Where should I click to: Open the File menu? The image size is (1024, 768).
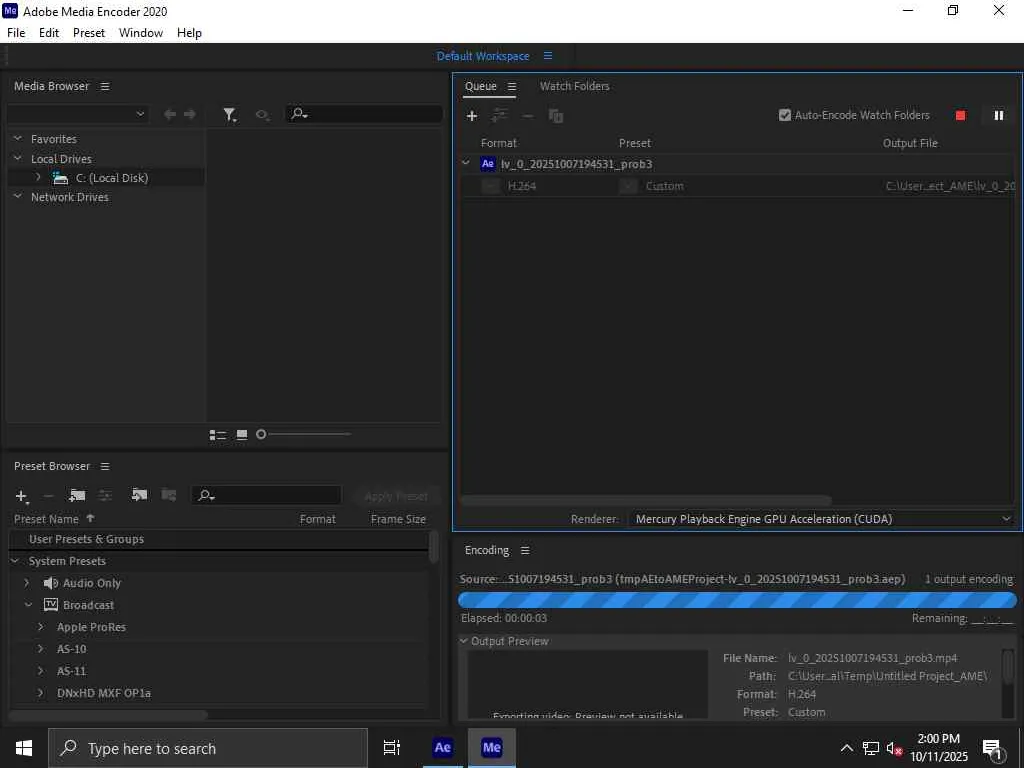pyautogui.click(x=16, y=33)
